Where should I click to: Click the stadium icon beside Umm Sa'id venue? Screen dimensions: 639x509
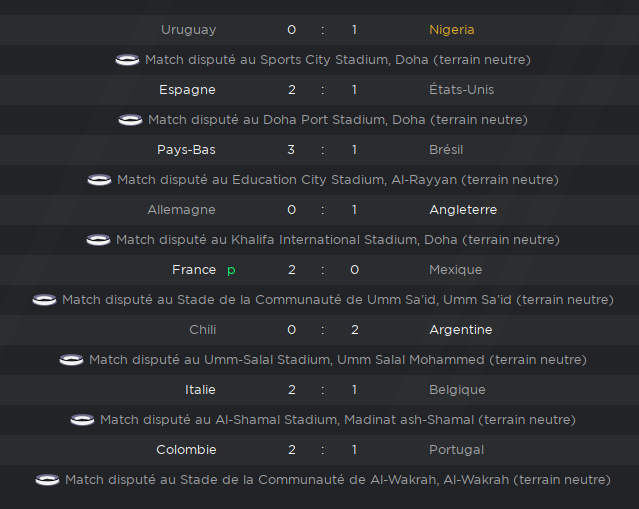pyautogui.click(x=44, y=300)
